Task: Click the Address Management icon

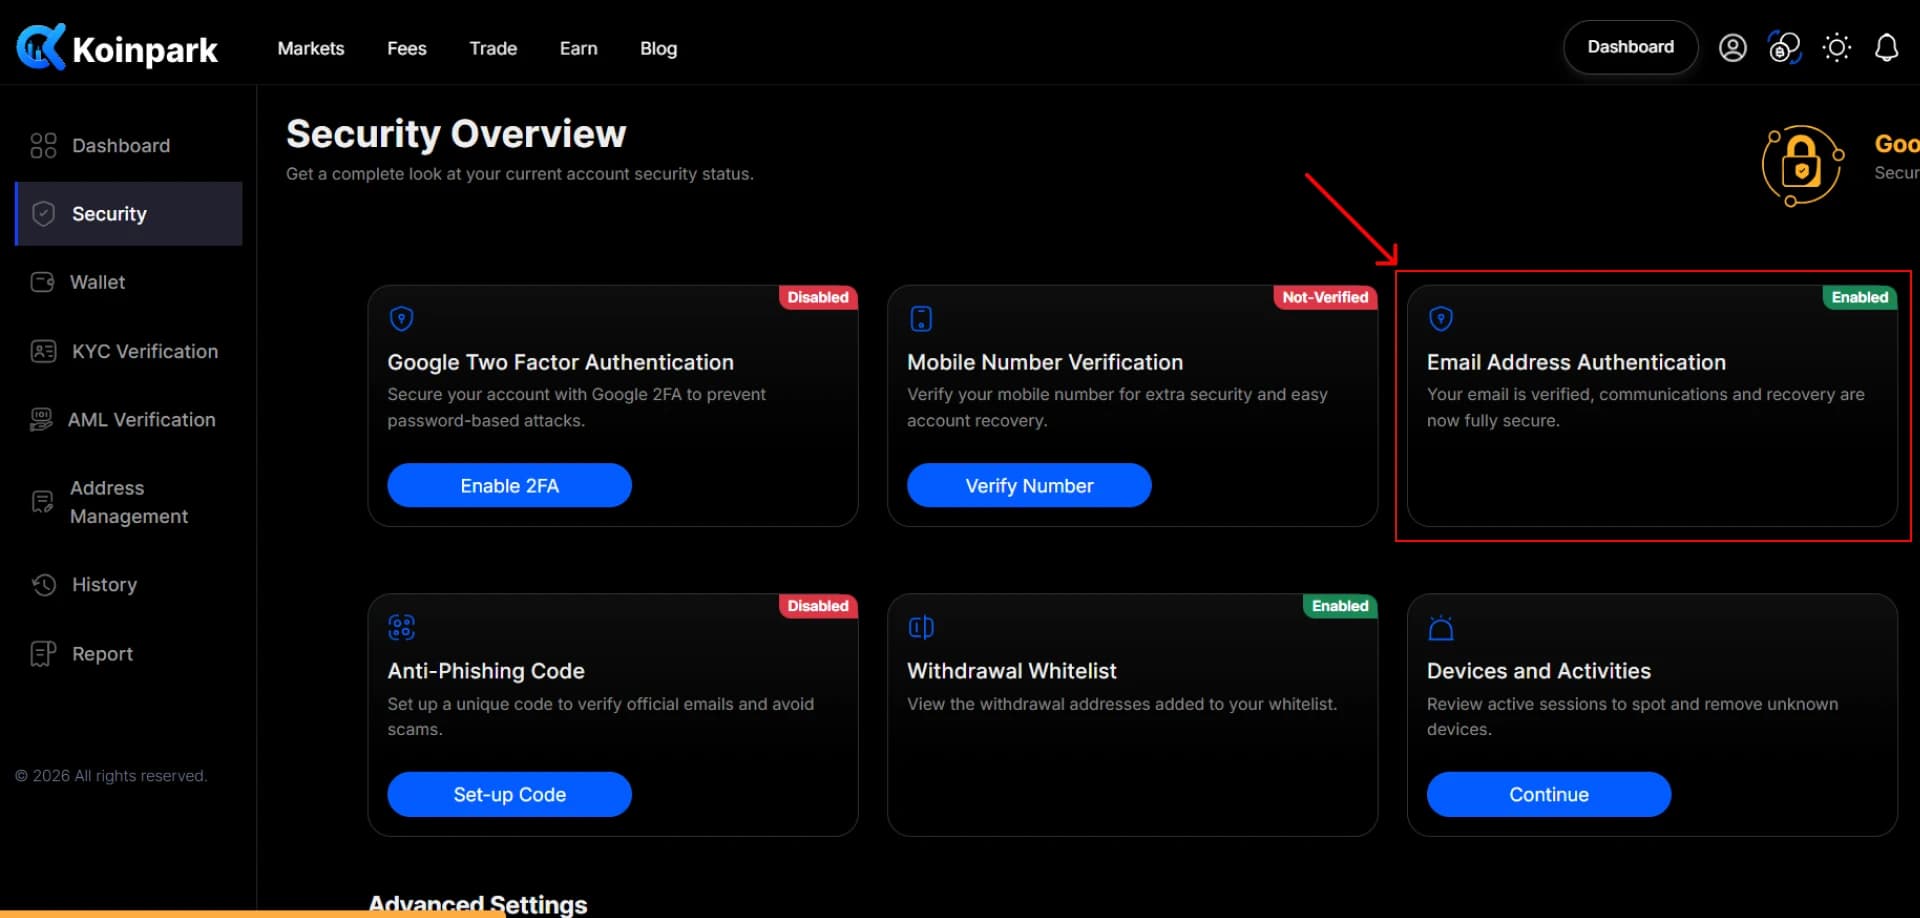Action: [x=42, y=502]
